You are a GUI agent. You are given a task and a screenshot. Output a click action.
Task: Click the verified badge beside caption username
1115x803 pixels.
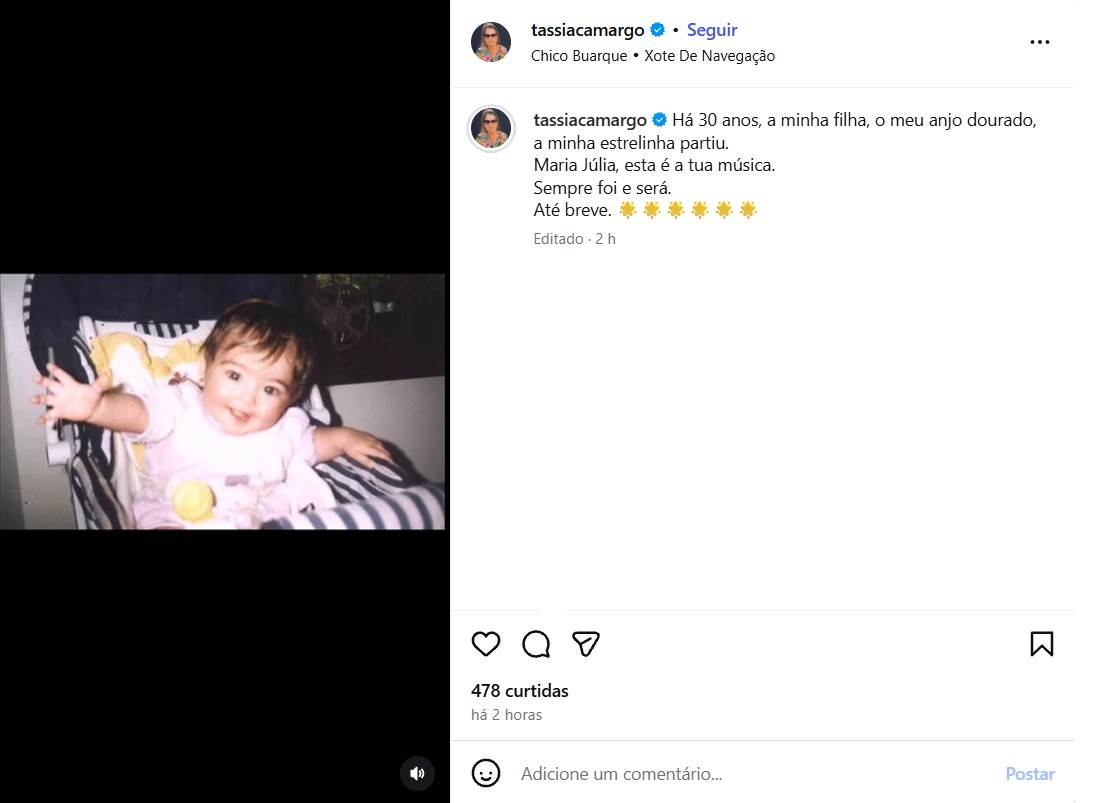[x=660, y=120]
